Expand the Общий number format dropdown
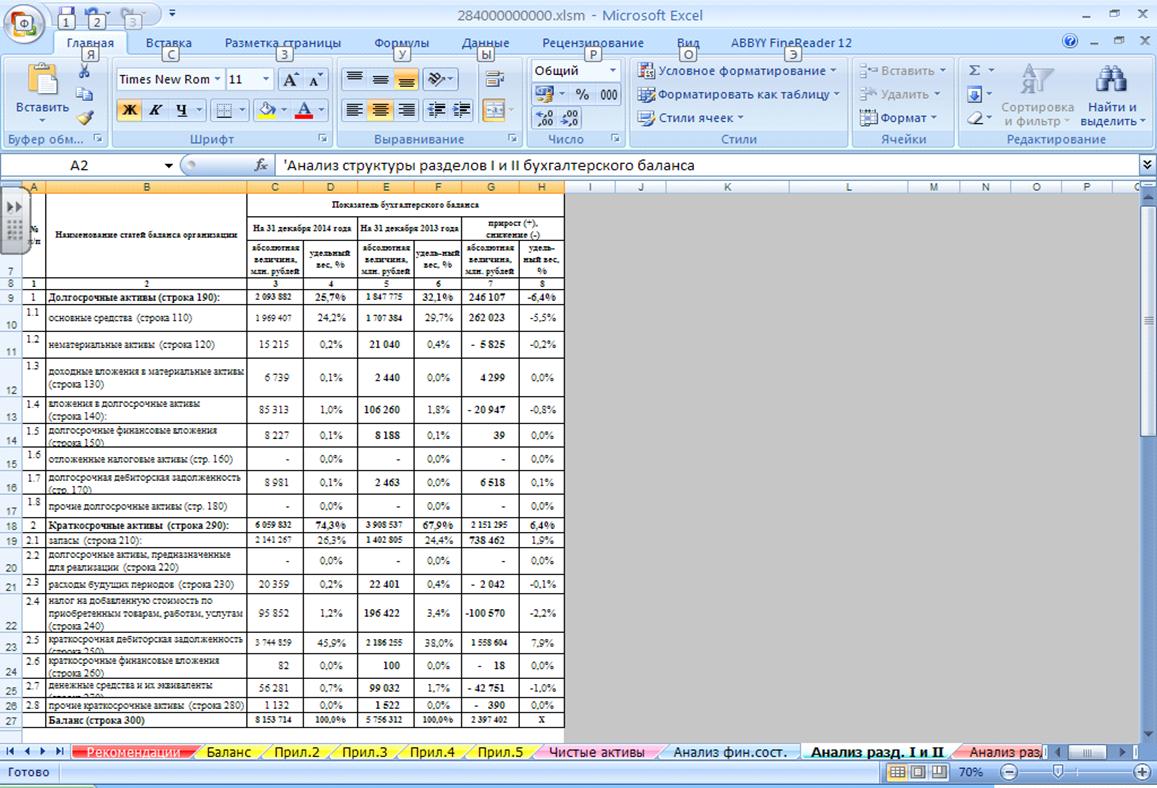The width and height of the screenshot is (1157, 788). 612,71
